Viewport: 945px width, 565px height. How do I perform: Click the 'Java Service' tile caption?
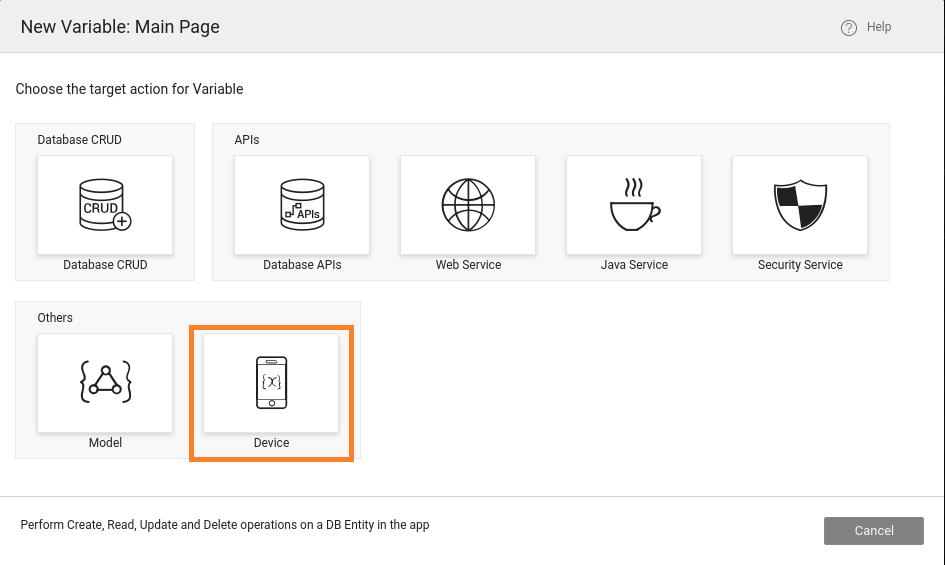pyautogui.click(x=634, y=265)
